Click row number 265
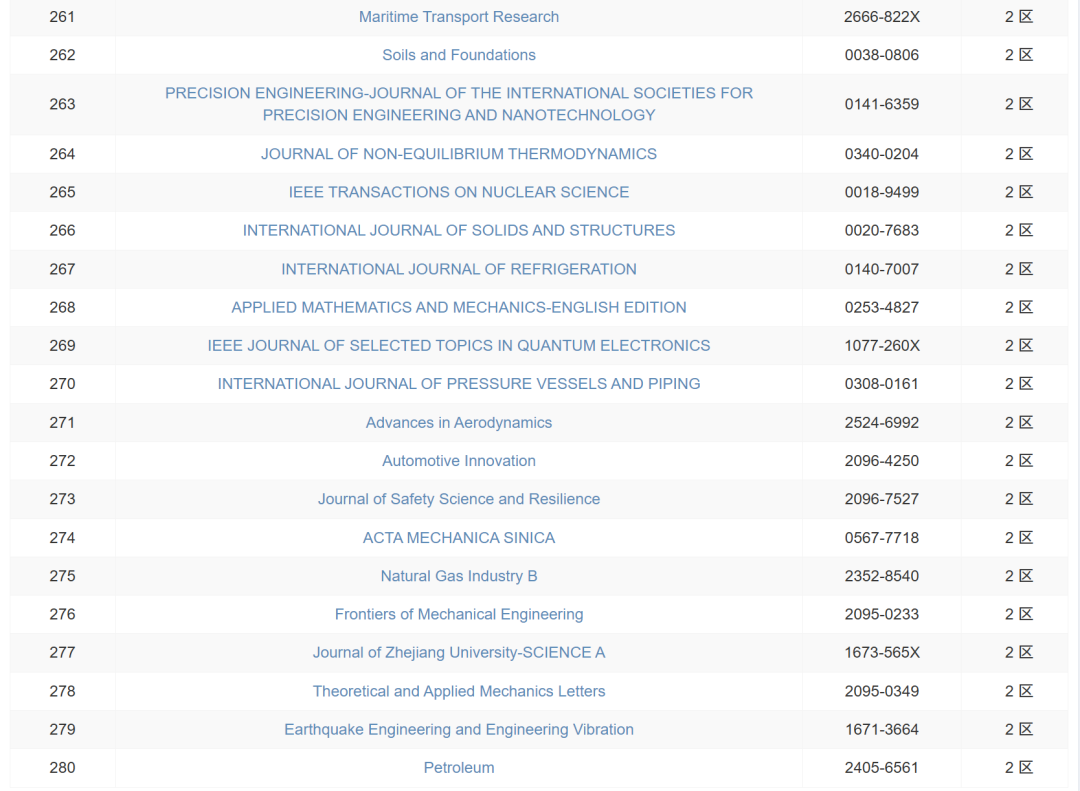The width and height of the screenshot is (1080, 791). (x=62, y=192)
